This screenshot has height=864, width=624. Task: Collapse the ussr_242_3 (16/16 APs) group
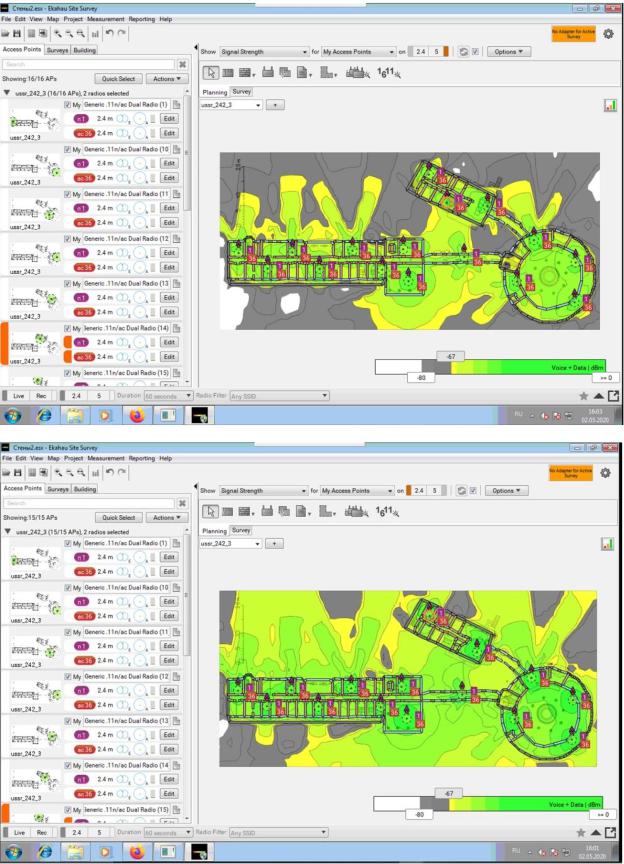click(7, 93)
